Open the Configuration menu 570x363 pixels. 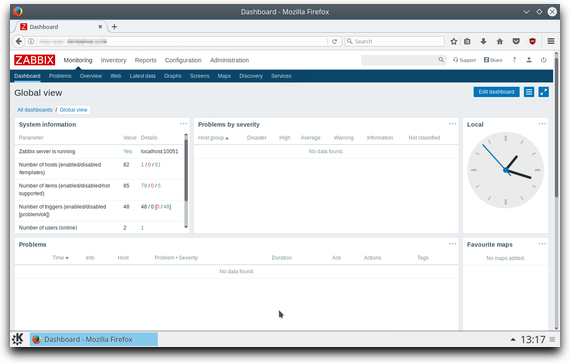pyautogui.click(x=183, y=60)
